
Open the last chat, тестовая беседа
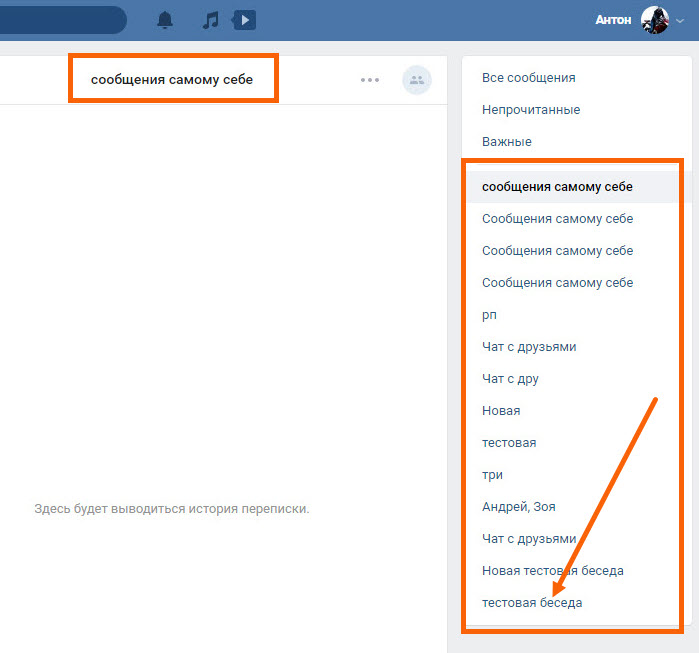531,603
